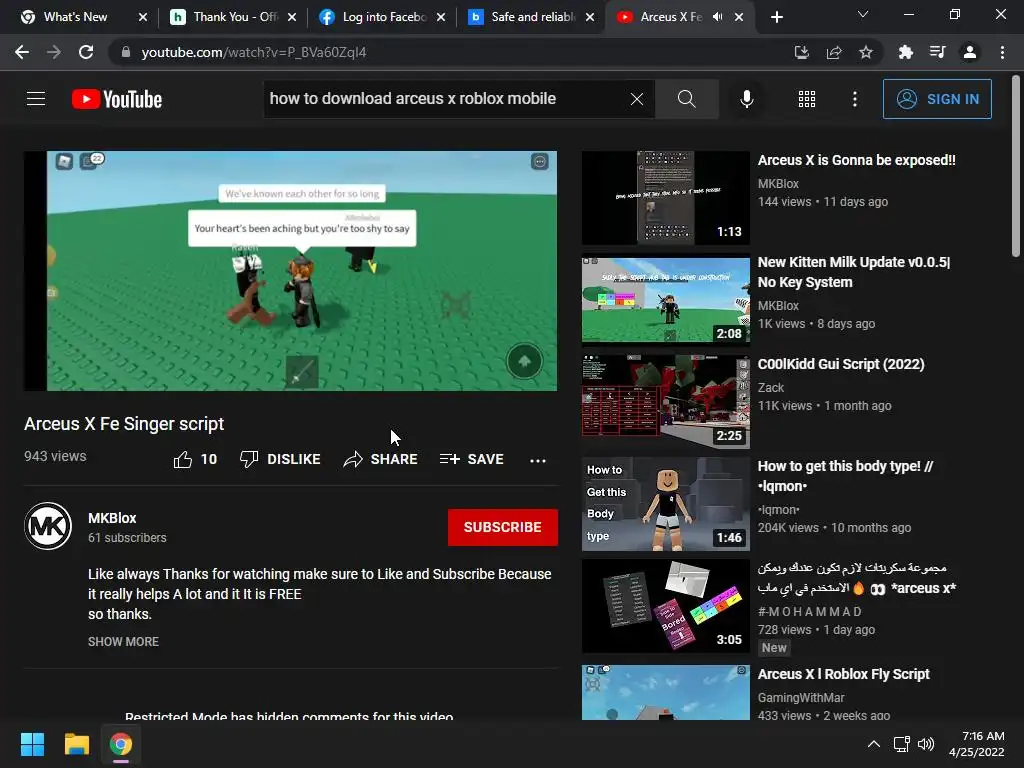Open the Chrome profile icon

coord(970,52)
